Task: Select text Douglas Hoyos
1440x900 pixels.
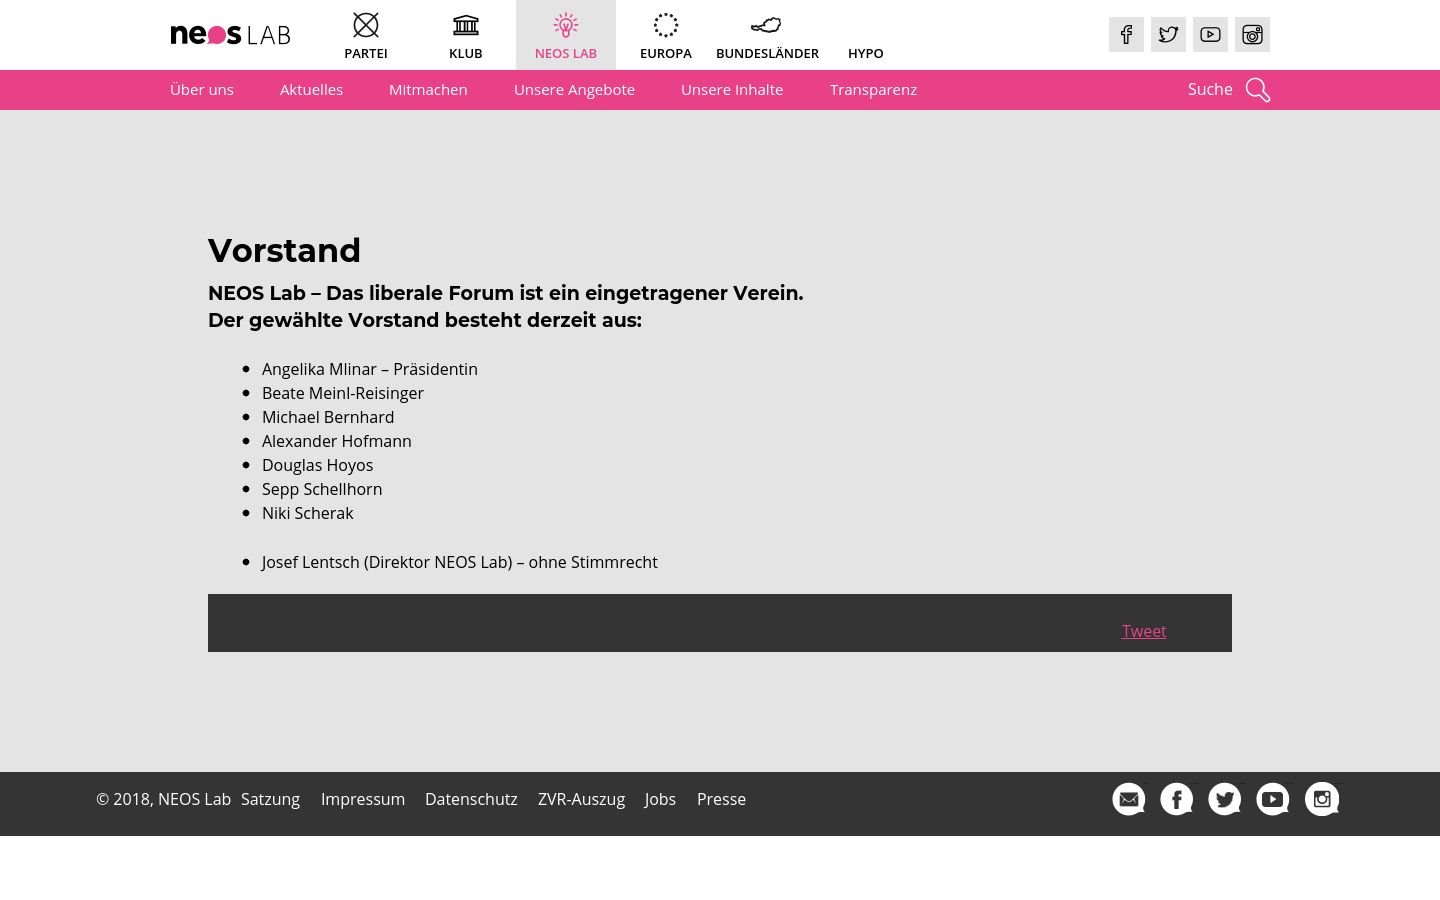Action: 318,465
